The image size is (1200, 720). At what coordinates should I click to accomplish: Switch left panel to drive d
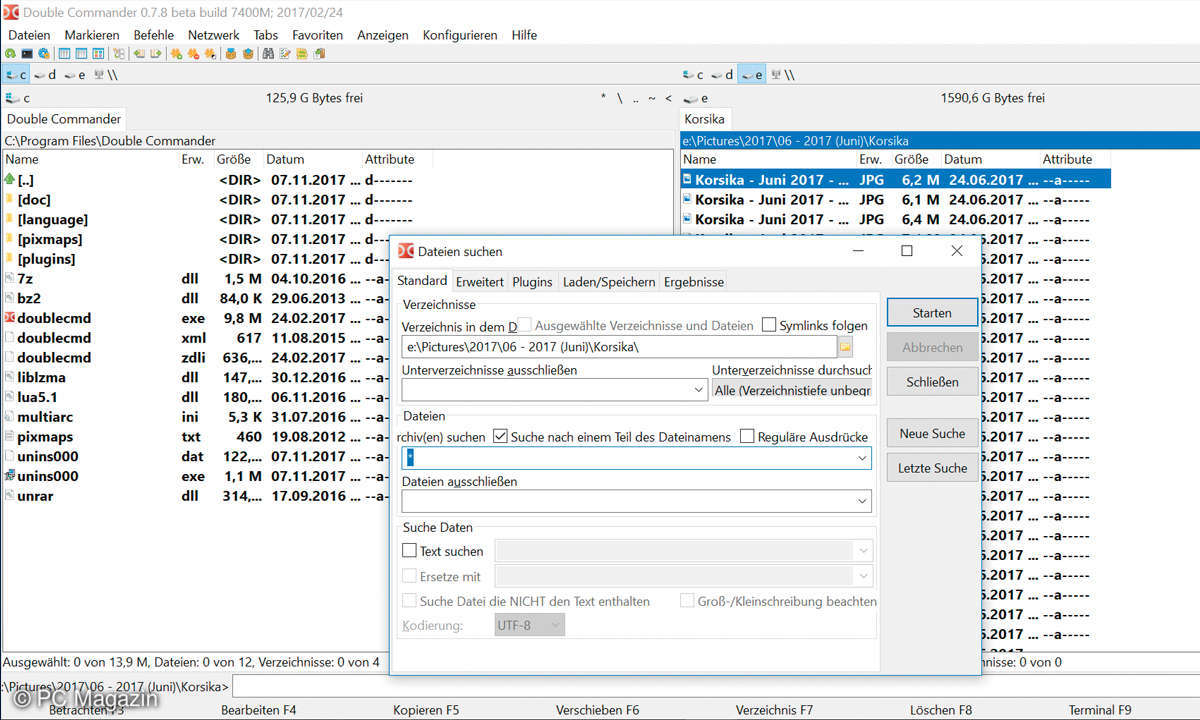[x=45, y=74]
